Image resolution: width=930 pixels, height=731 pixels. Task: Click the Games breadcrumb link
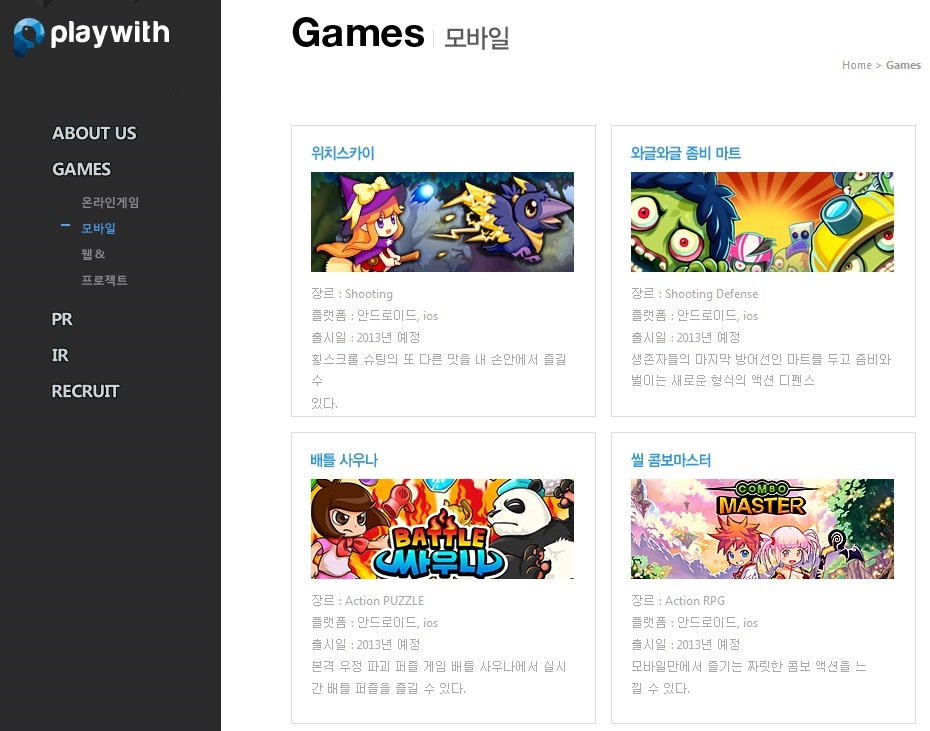click(x=903, y=65)
